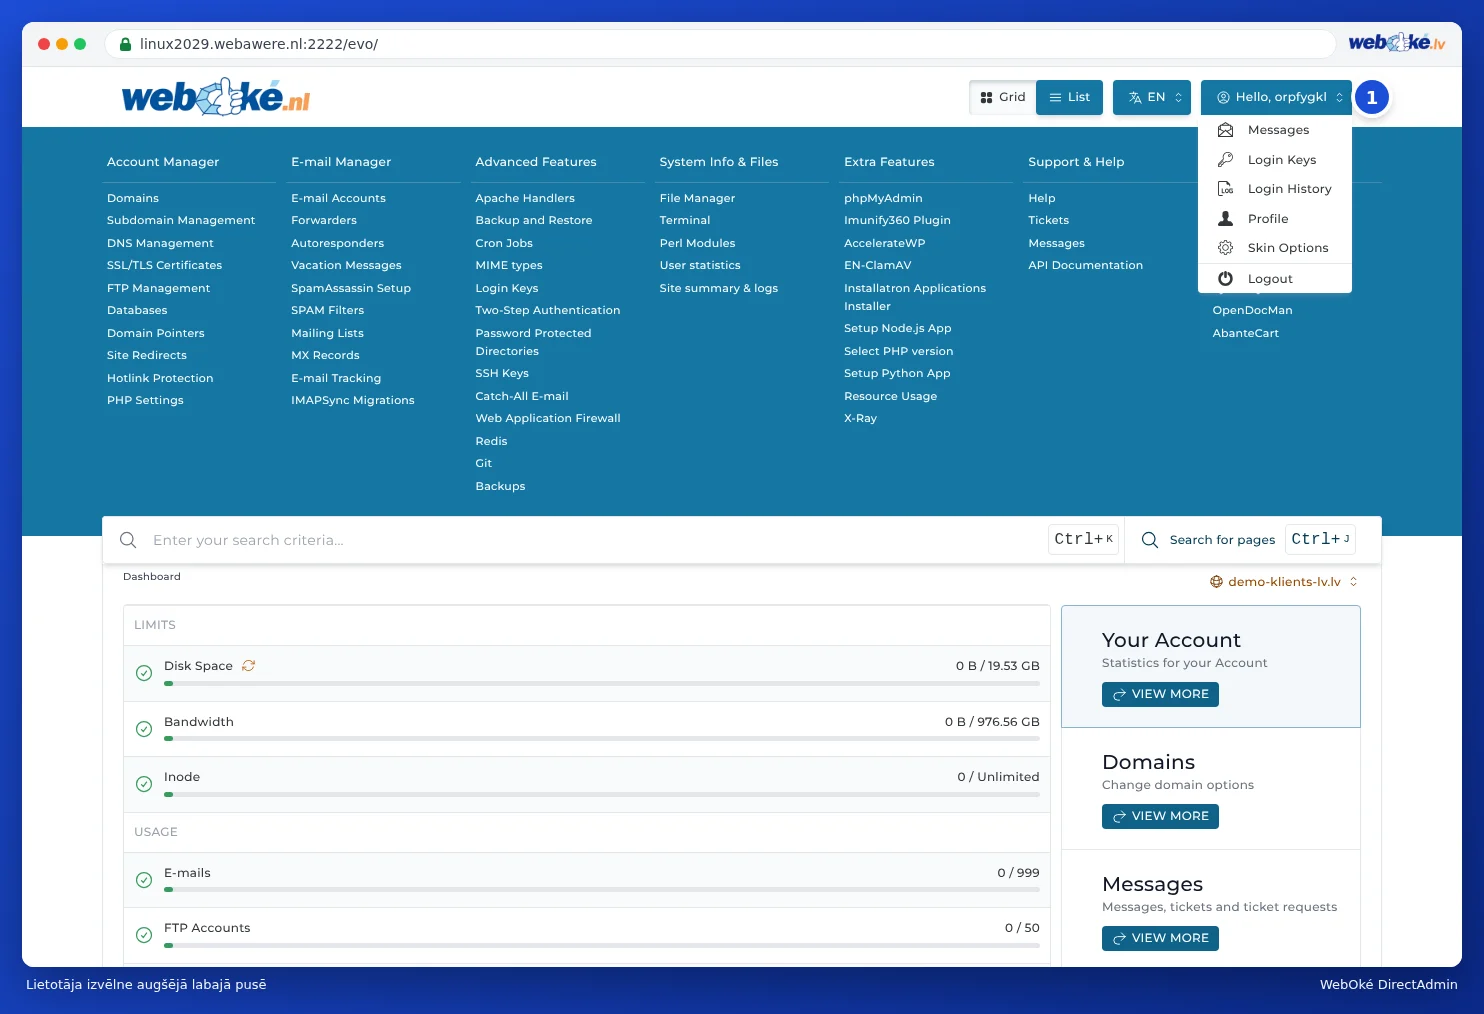Click the Logout power icon
The width and height of the screenshot is (1484, 1014).
click(x=1225, y=279)
